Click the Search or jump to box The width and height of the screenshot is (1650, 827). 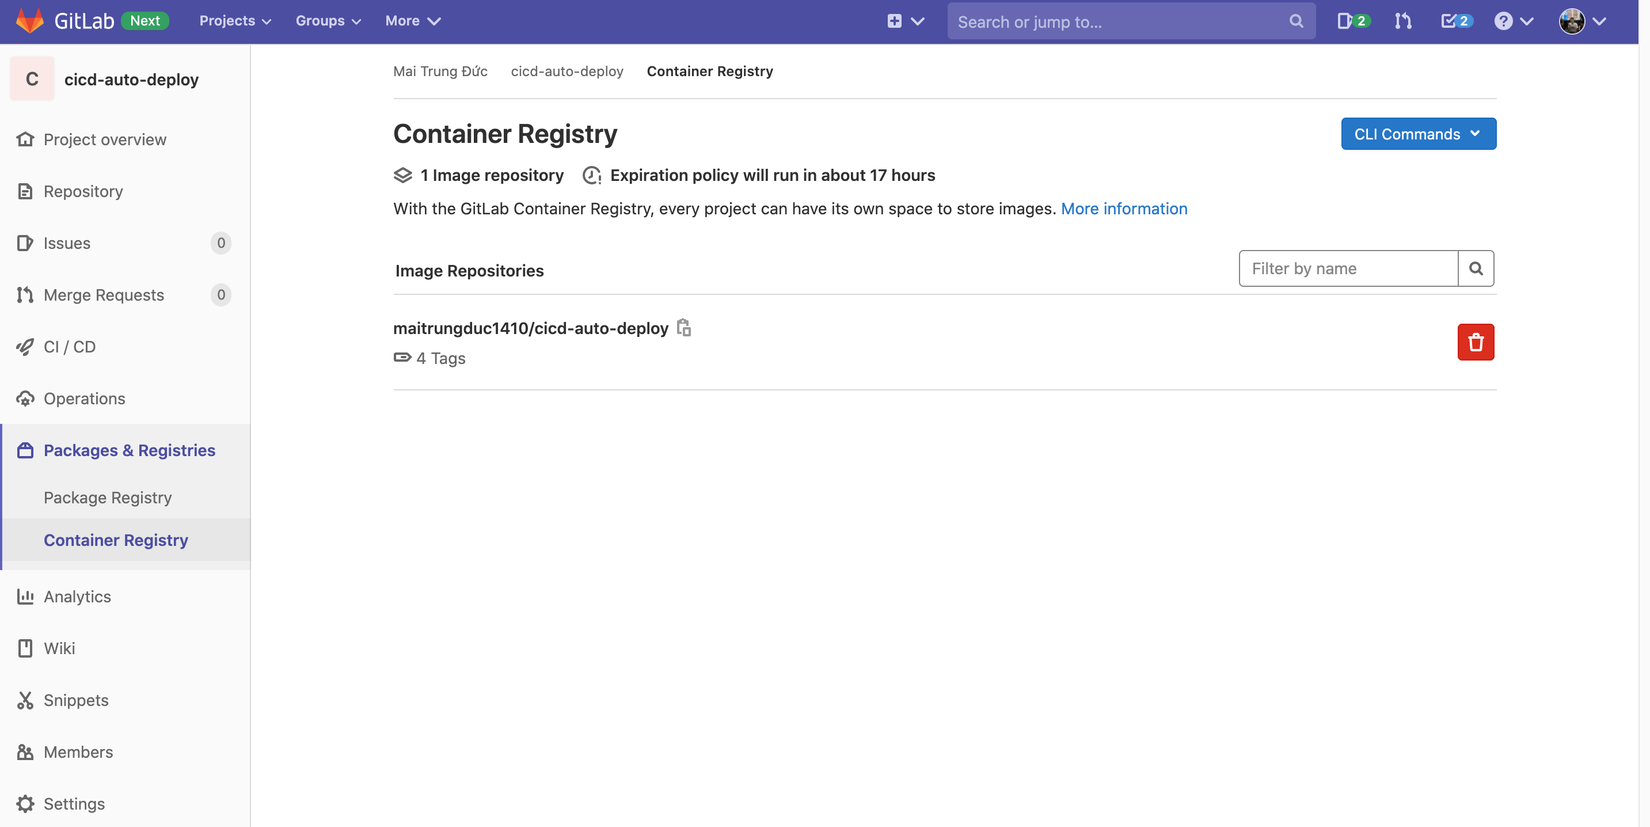[x=1120, y=21]
